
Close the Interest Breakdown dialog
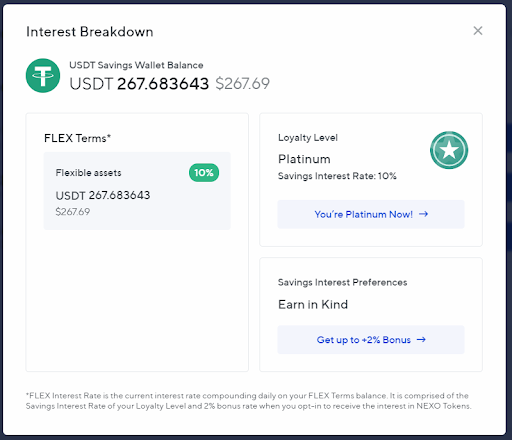tap(478, 31)
